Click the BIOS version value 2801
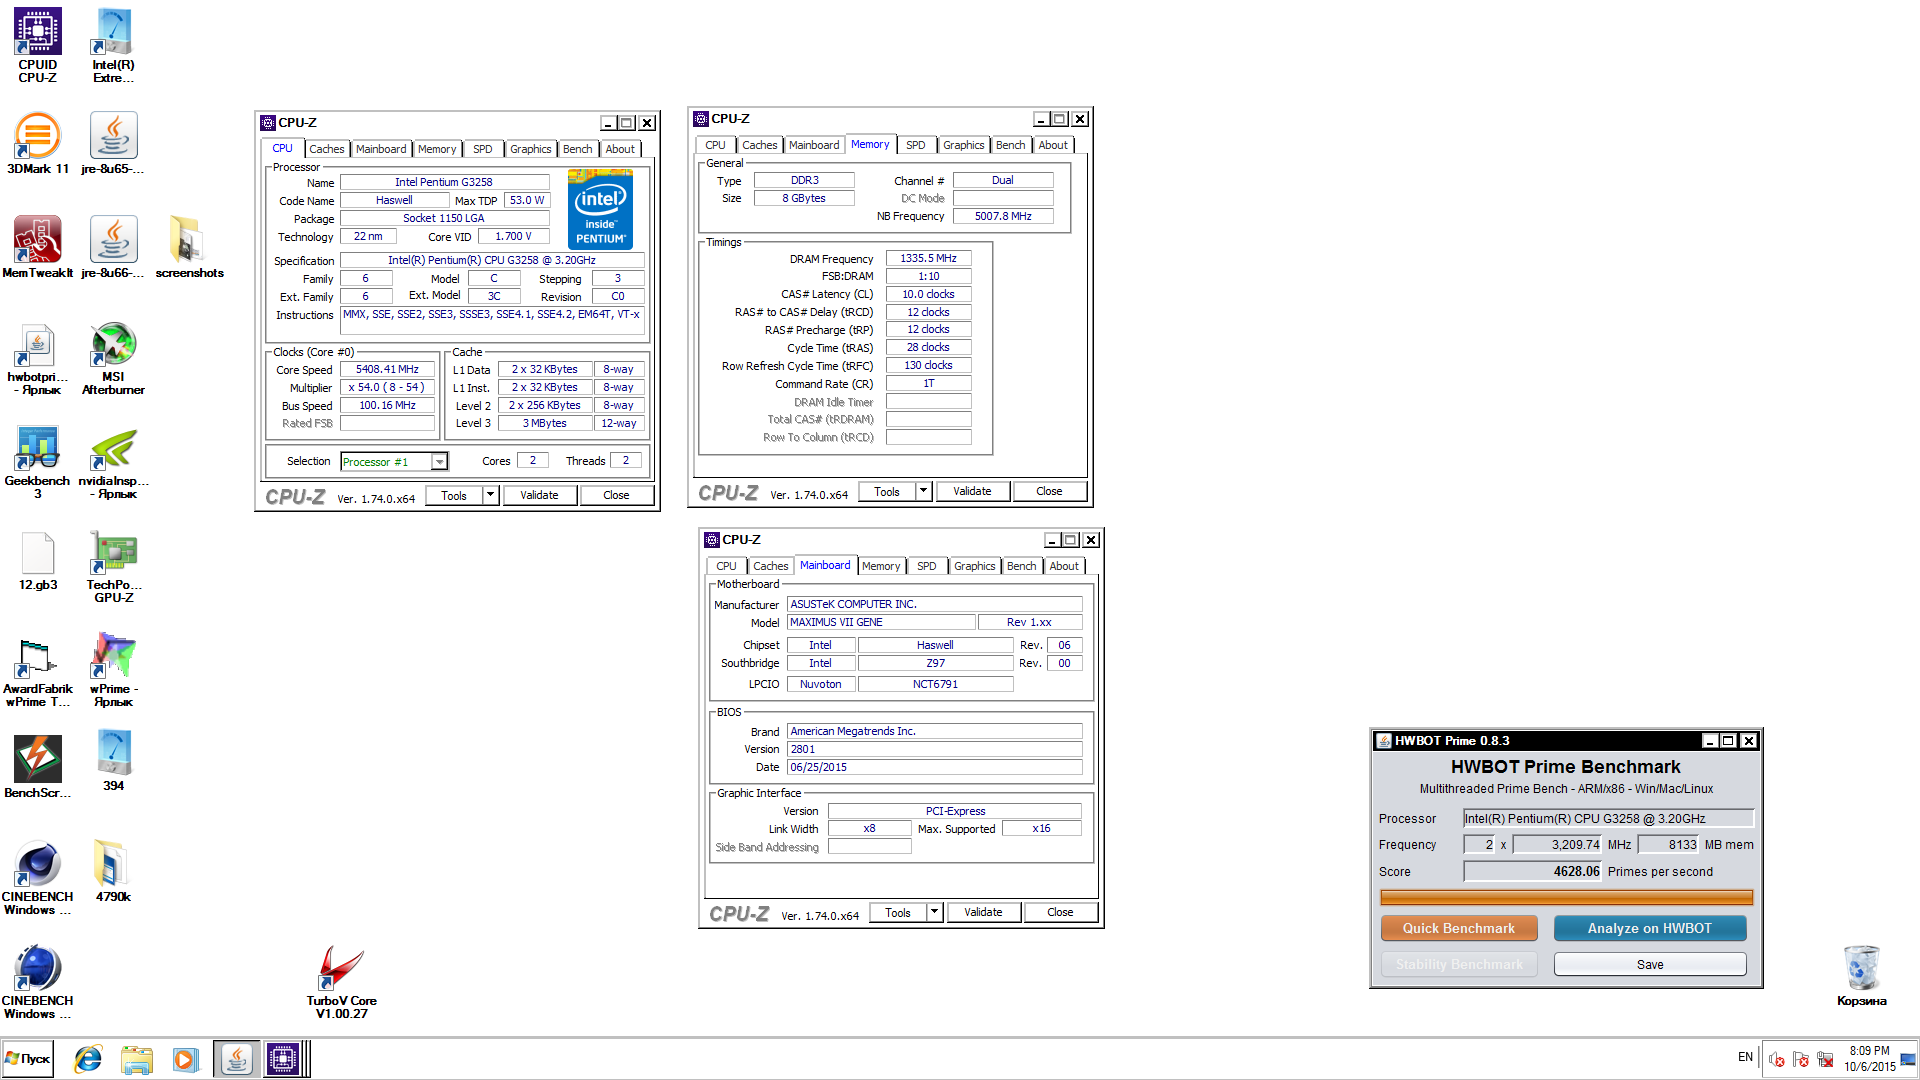 tap(934, 749)
